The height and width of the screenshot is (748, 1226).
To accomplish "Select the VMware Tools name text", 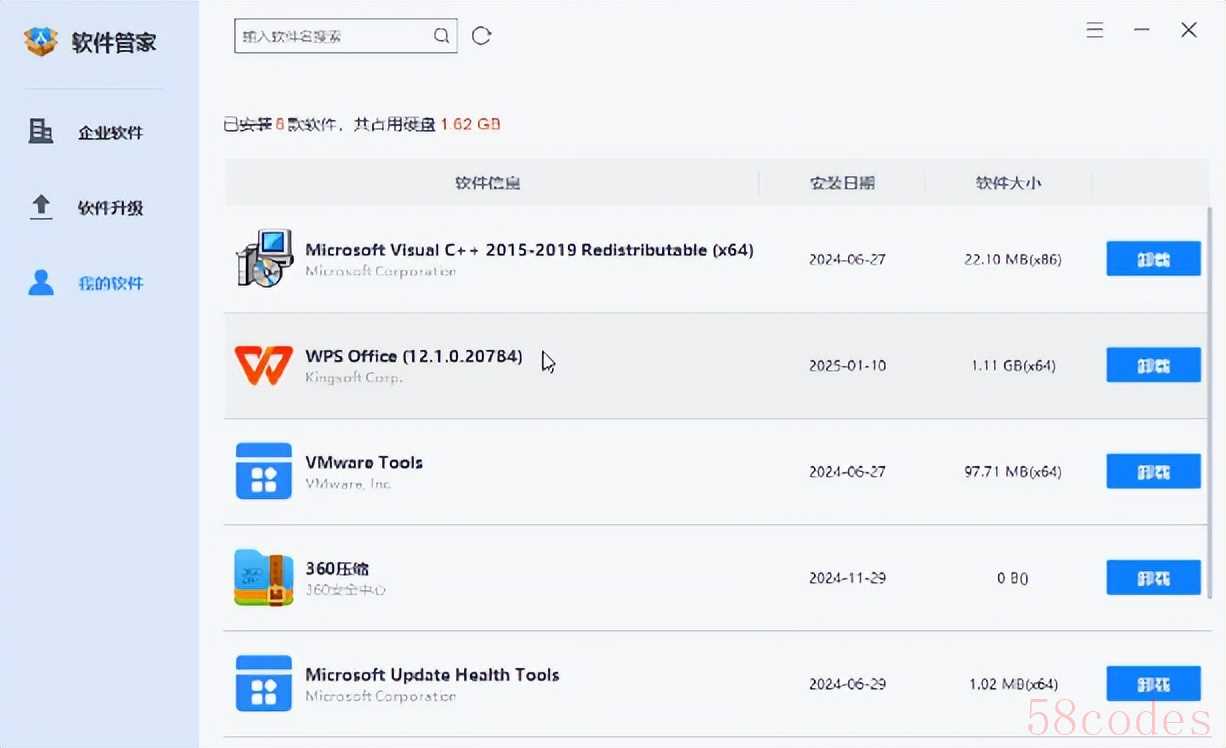I will click(364, 462).
